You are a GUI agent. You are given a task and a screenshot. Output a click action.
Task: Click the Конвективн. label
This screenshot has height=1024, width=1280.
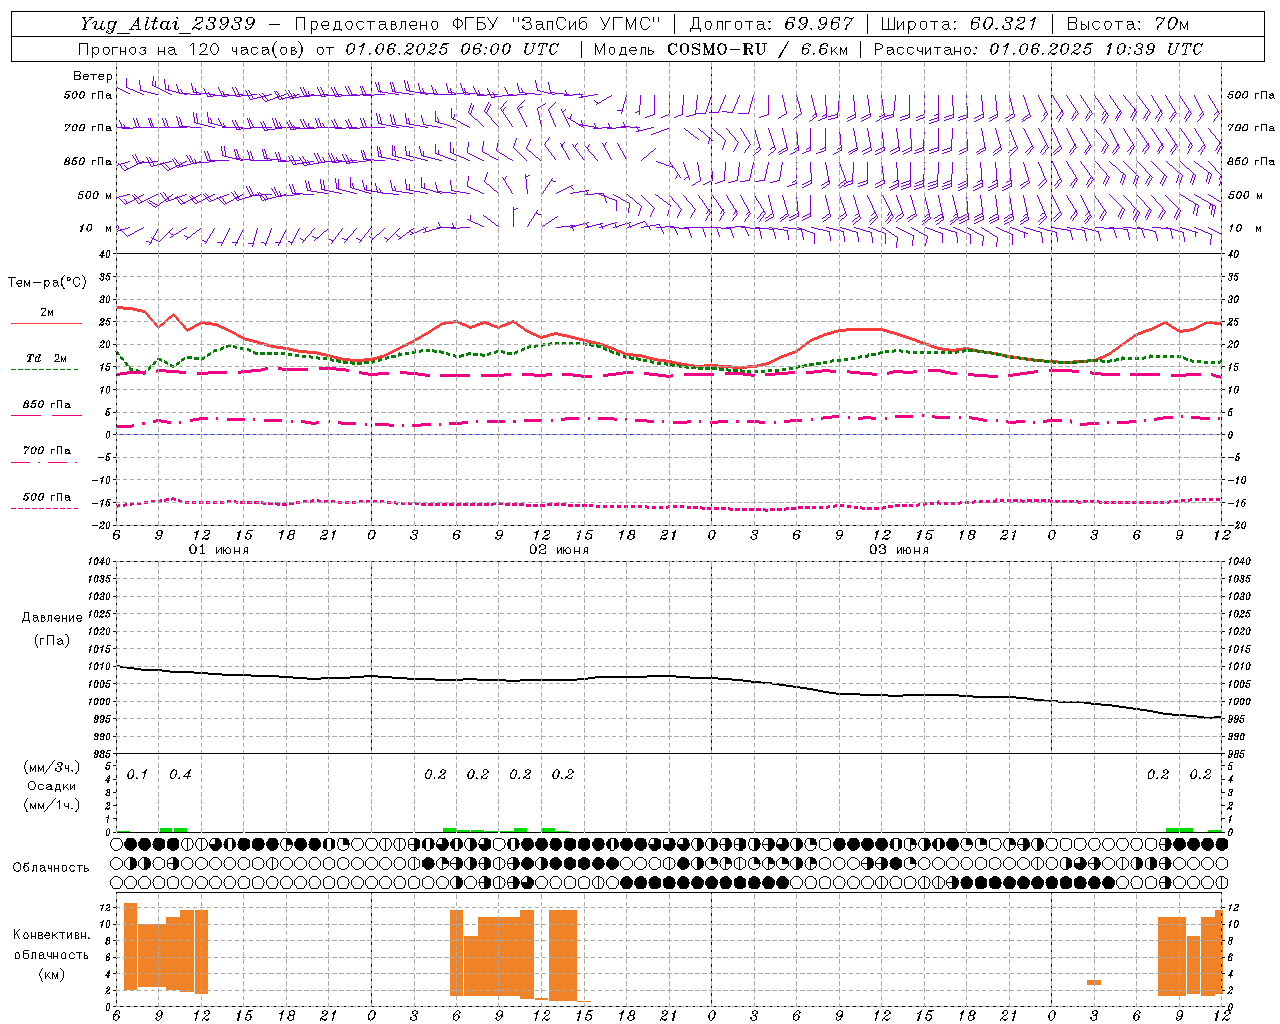click(52, 935)
